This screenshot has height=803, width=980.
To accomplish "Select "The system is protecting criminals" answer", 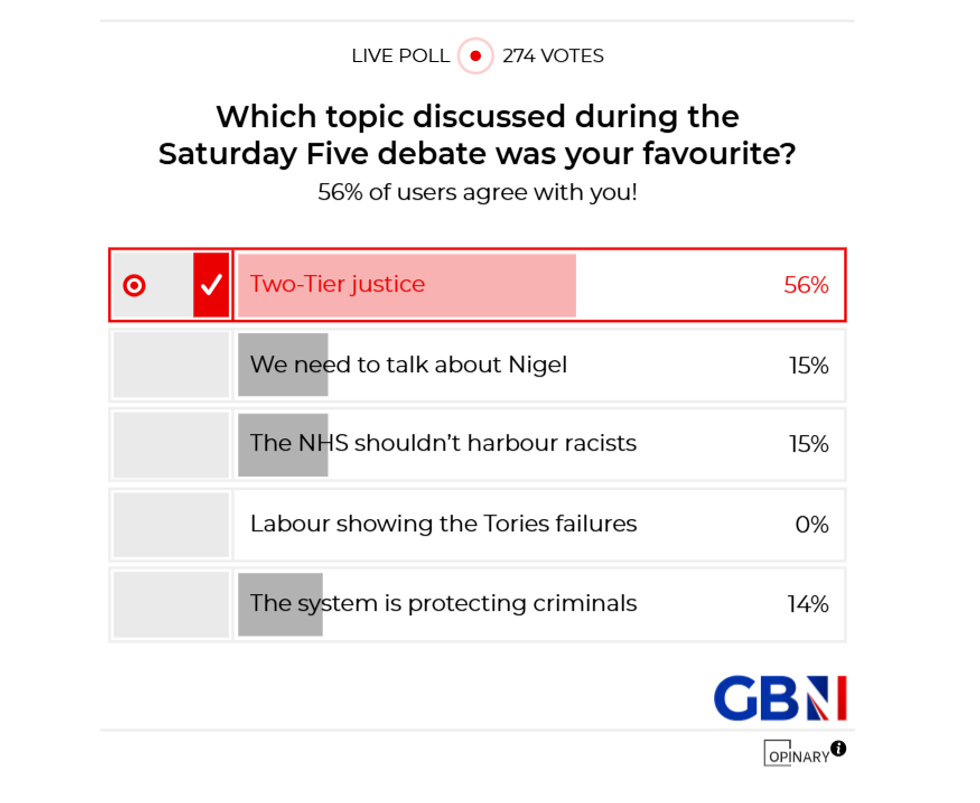I will point(443,604).
